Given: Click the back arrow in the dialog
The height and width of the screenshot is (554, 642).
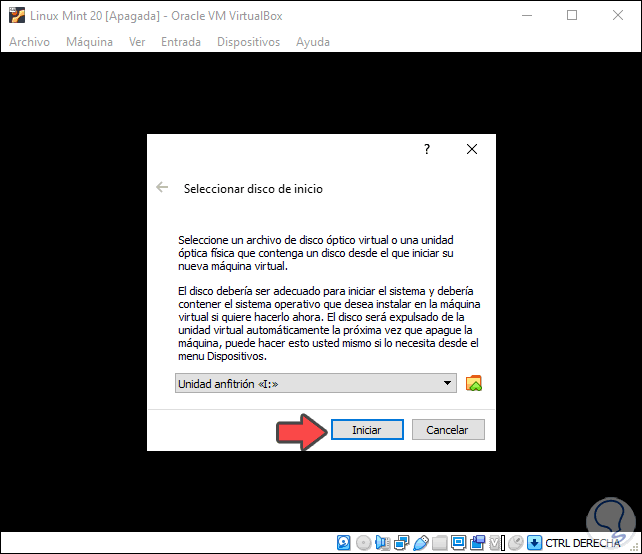Looking at the screenshot, I should [162, 188].
